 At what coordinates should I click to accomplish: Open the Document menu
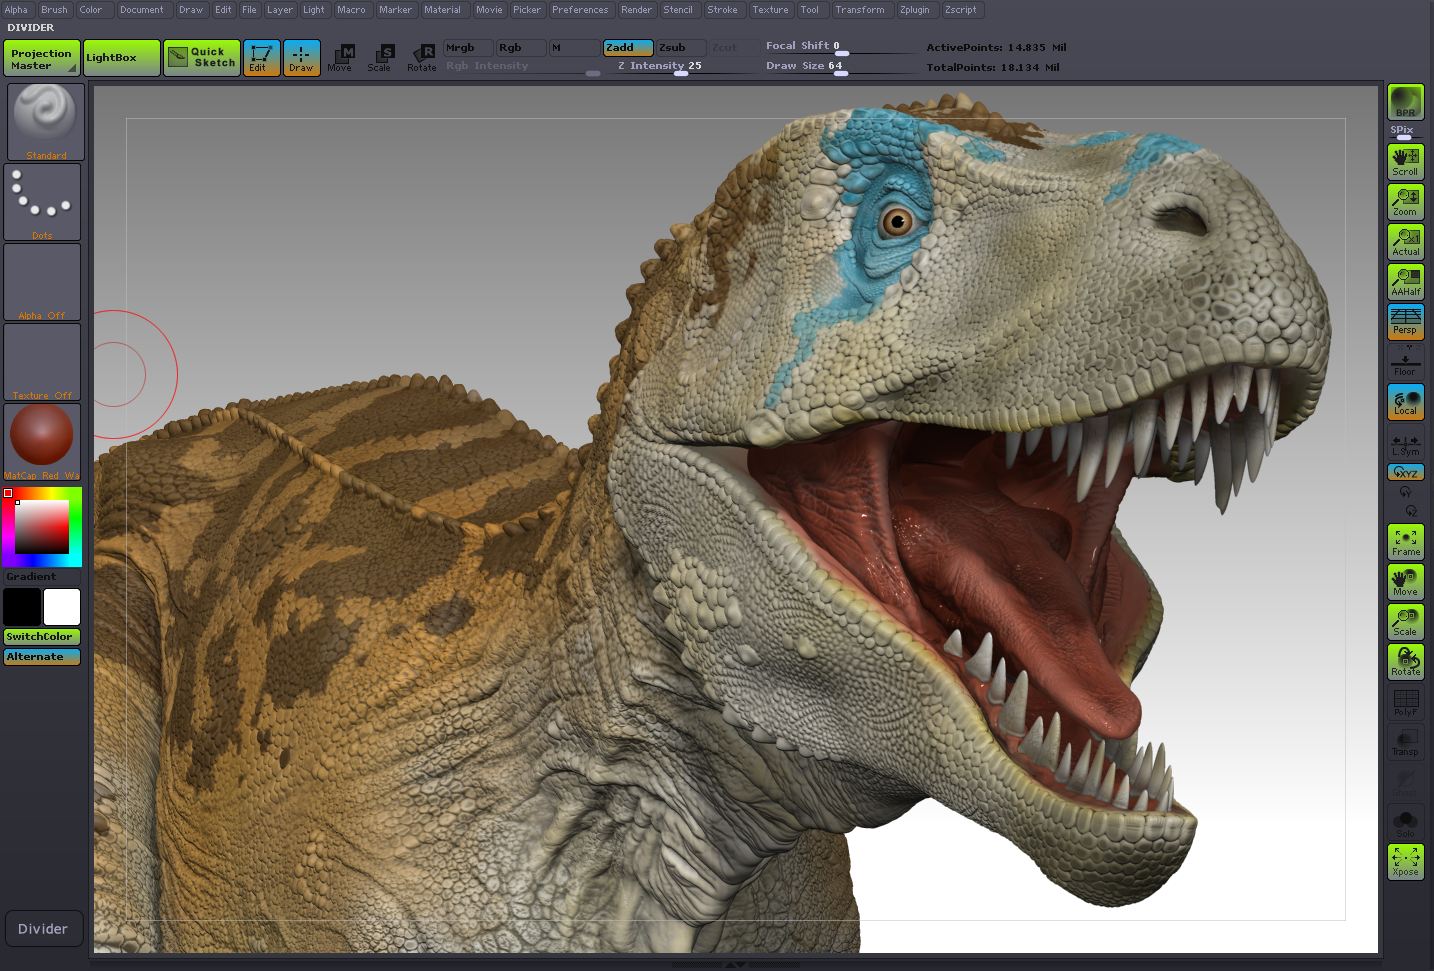(141, 10)
